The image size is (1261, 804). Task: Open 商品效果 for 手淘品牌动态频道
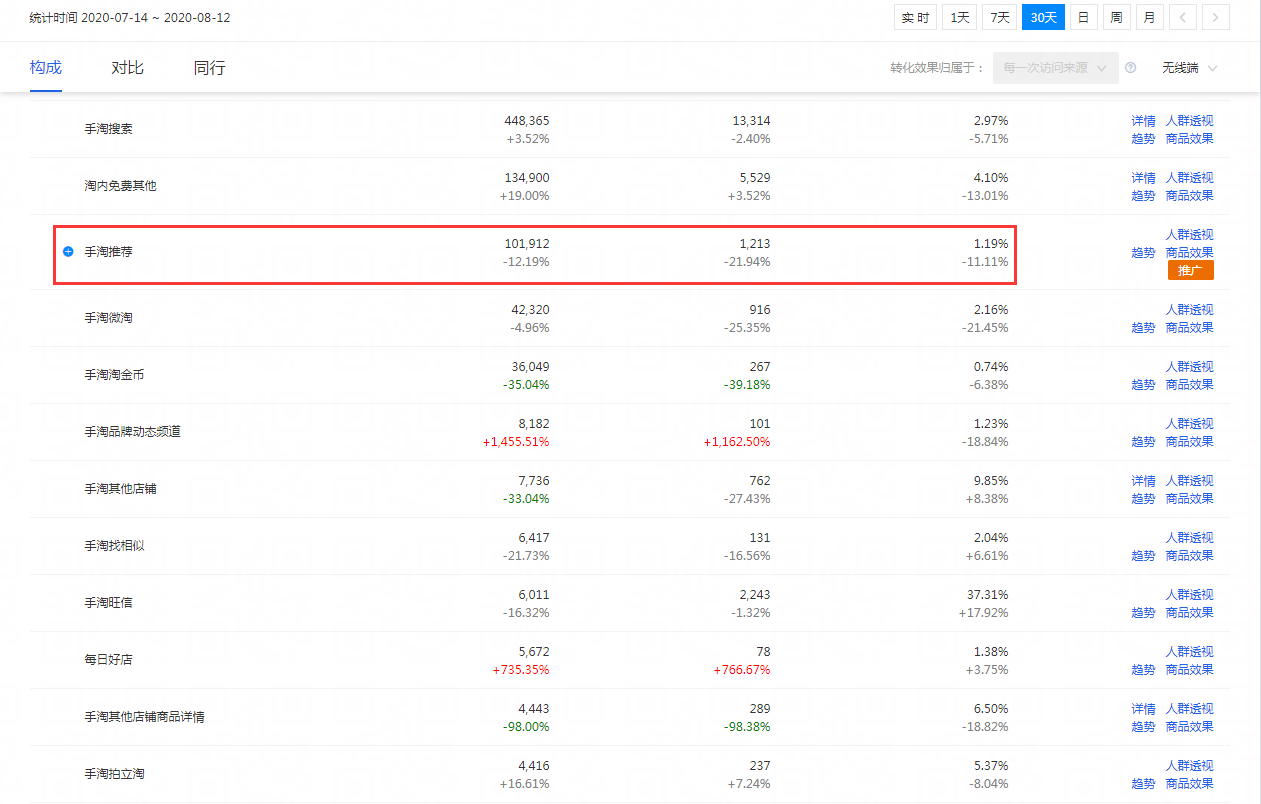1189,442
